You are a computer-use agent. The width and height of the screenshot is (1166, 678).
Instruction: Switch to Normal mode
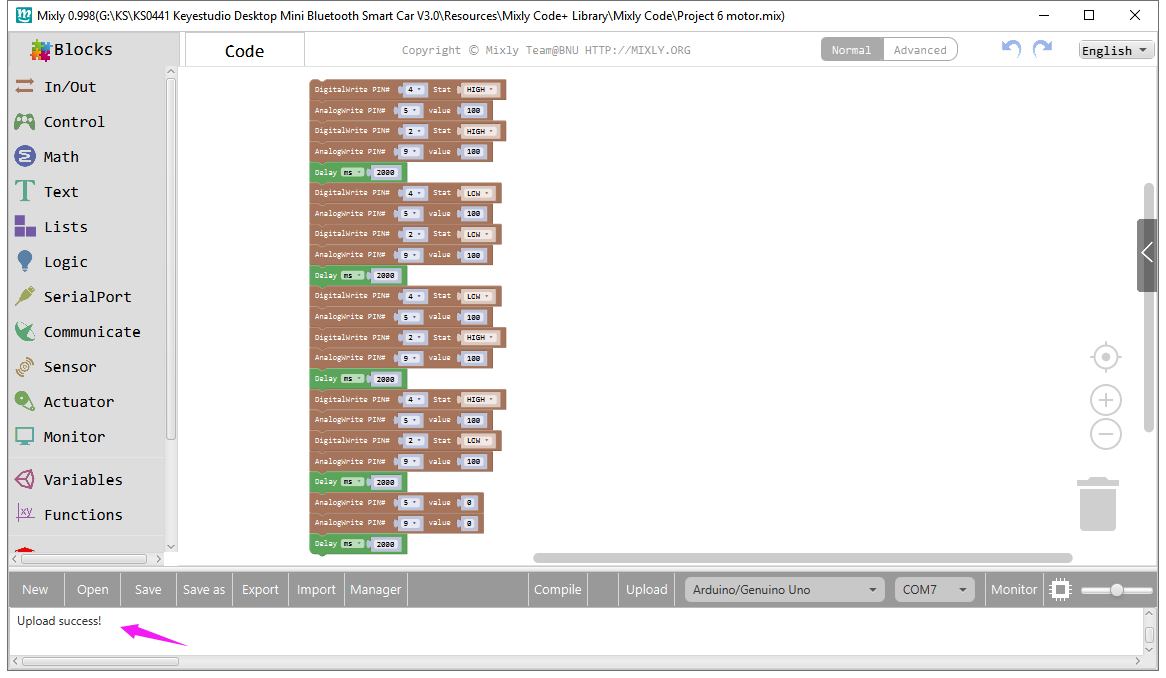[x=851, y=50]
